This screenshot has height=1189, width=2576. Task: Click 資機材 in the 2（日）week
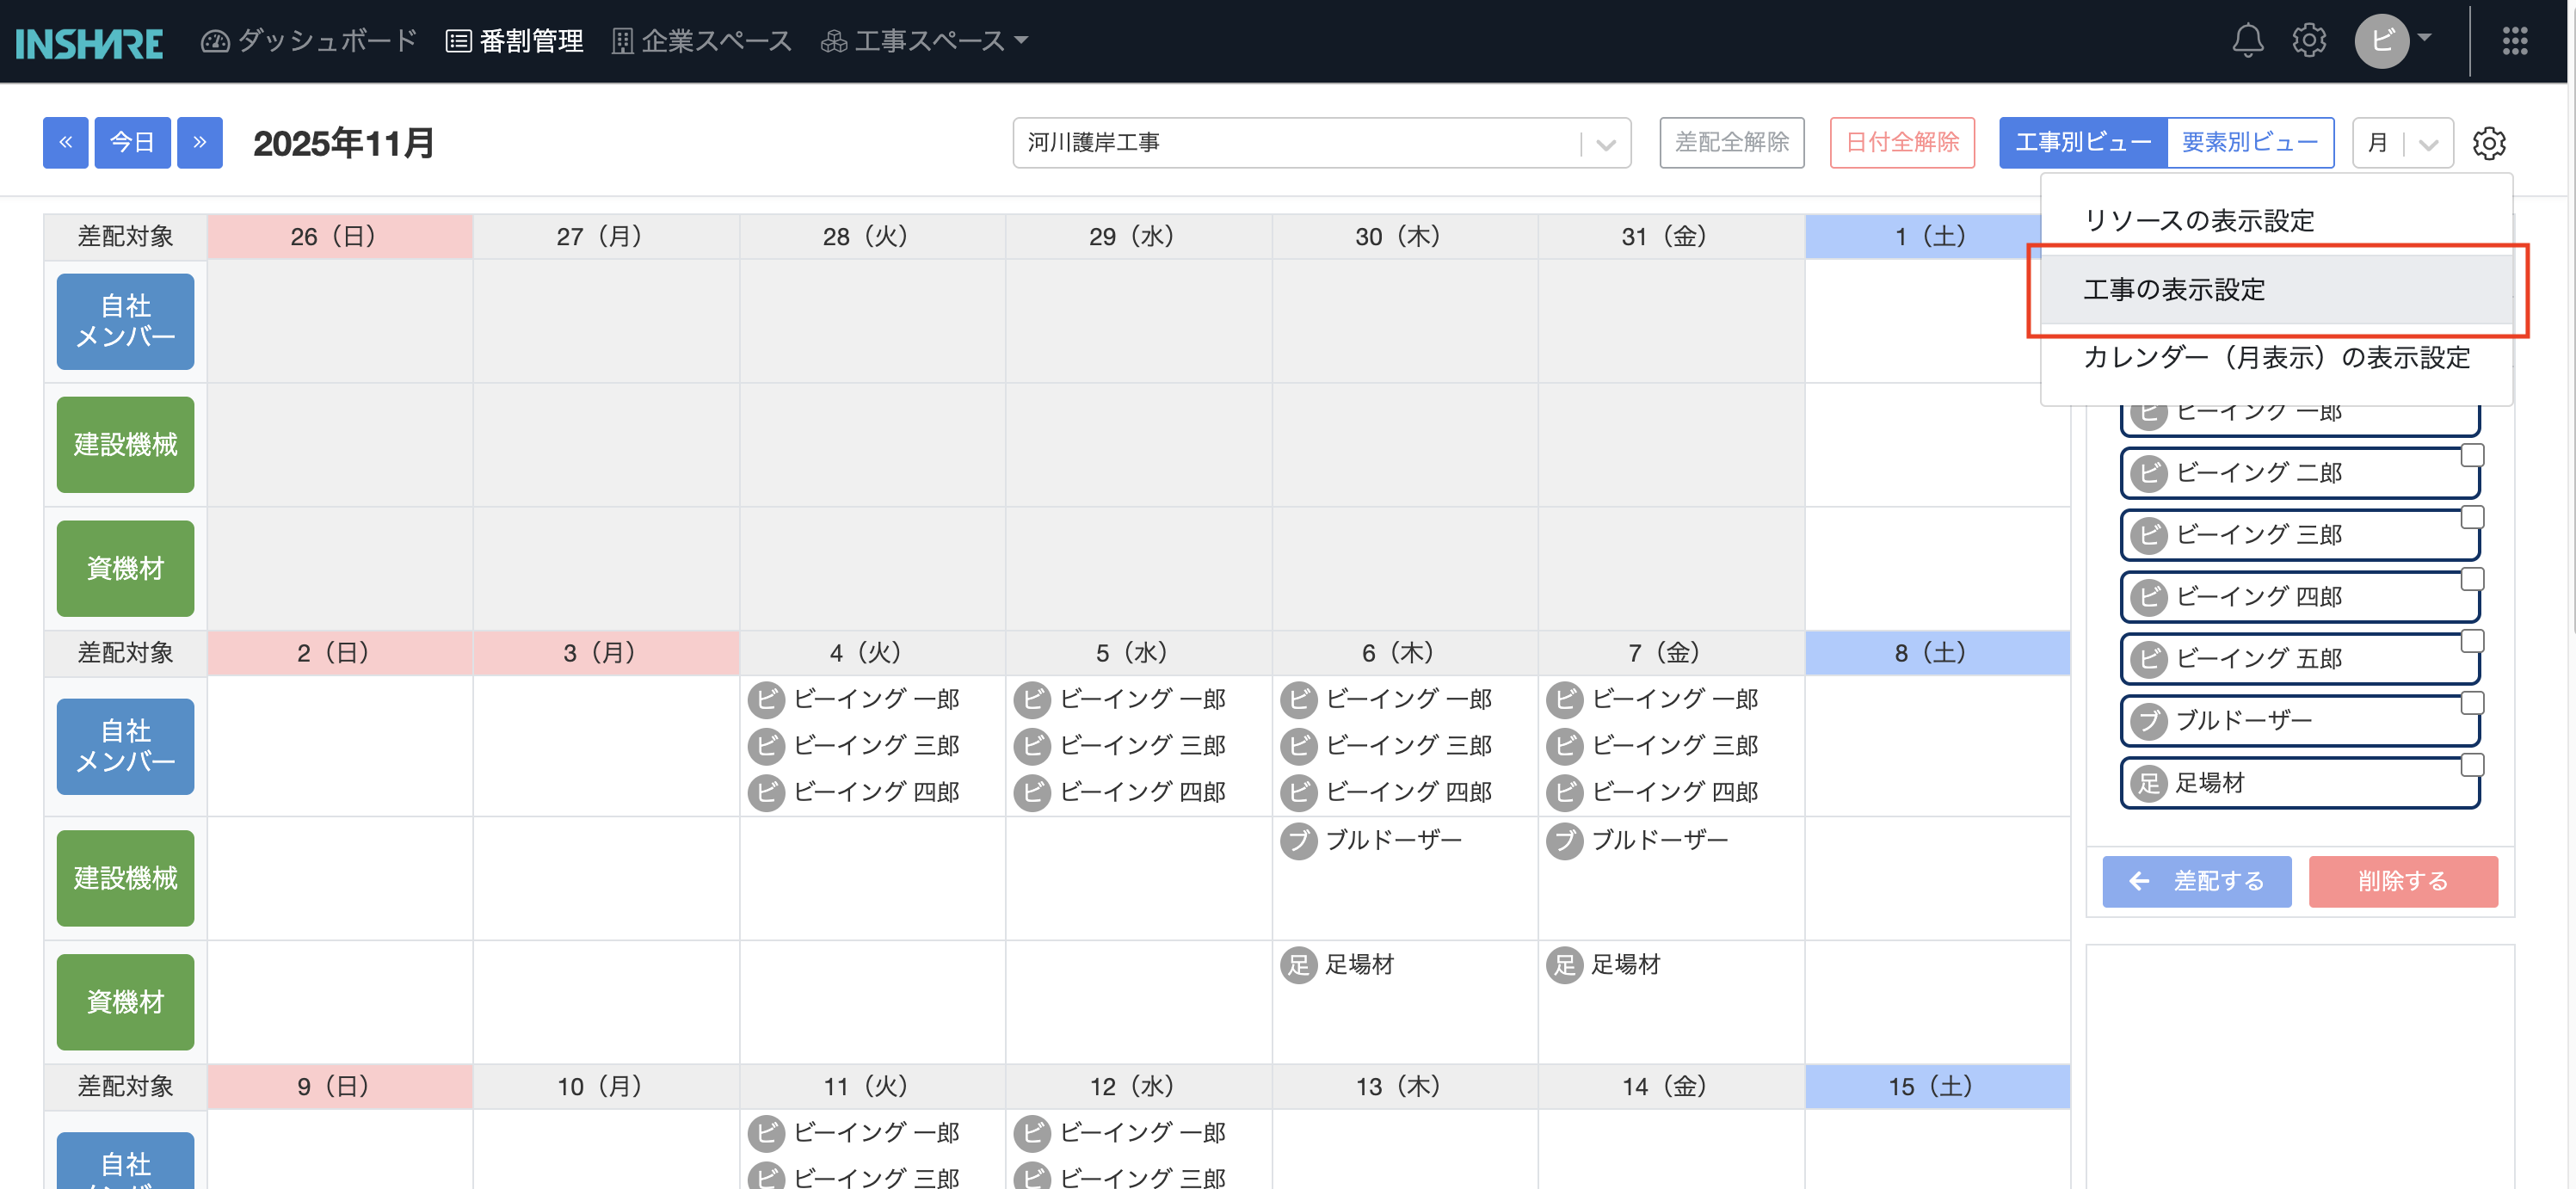(125, 1002)
